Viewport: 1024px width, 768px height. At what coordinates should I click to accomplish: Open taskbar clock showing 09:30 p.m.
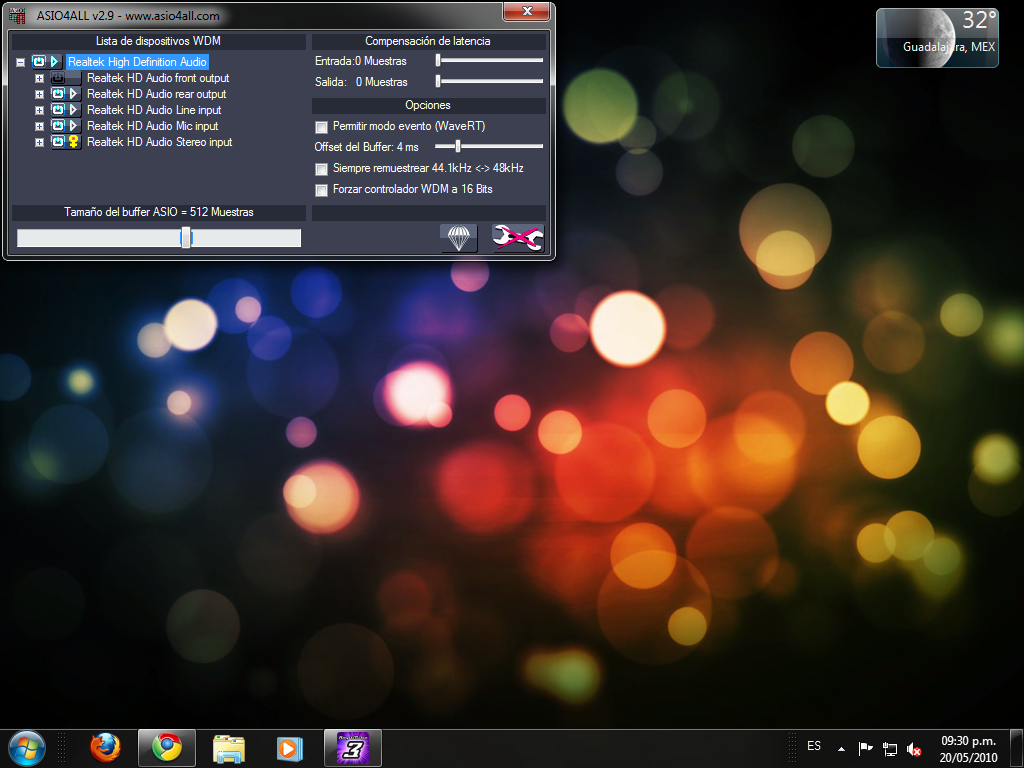(968, 749)
